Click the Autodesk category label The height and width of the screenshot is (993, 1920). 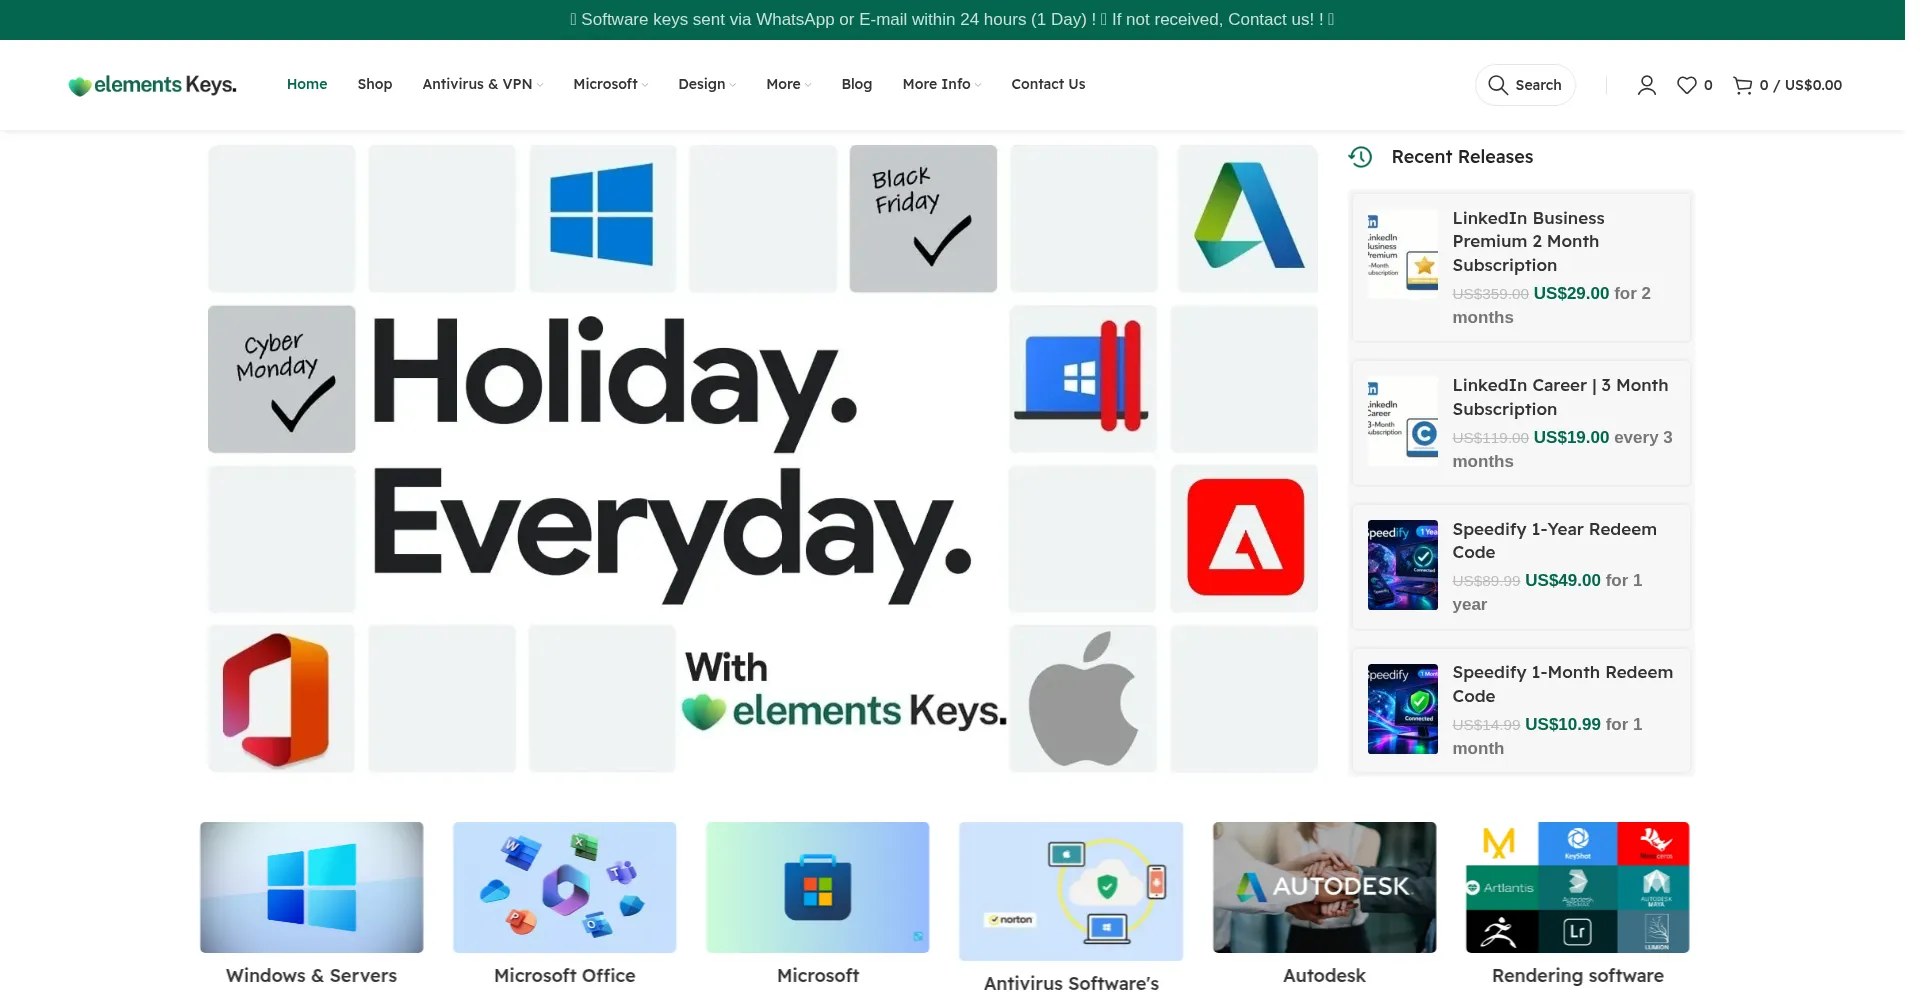[x=1325, y=976]
